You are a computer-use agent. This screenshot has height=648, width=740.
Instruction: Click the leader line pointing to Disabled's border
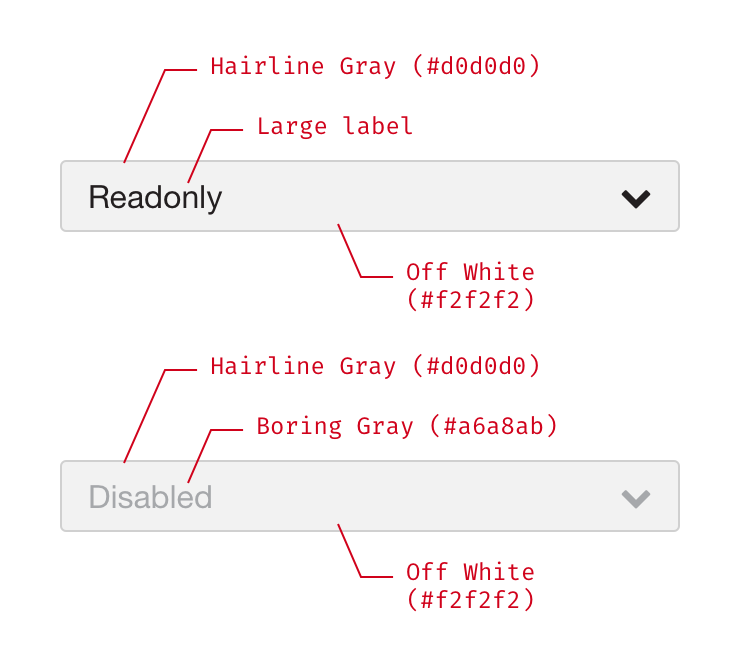[x=145, y=415]
